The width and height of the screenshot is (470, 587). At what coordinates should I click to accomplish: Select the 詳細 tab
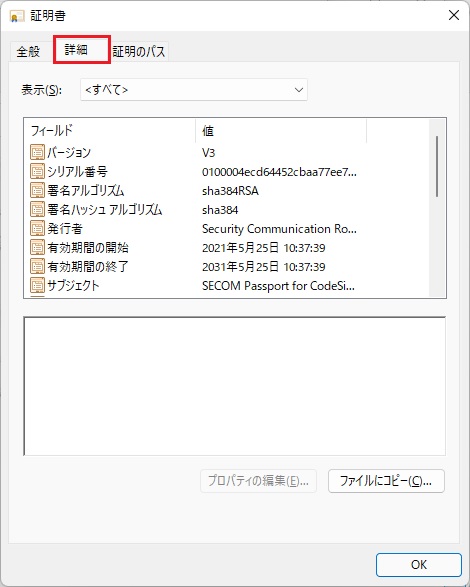pyautogui.click(x=82, y=49)
